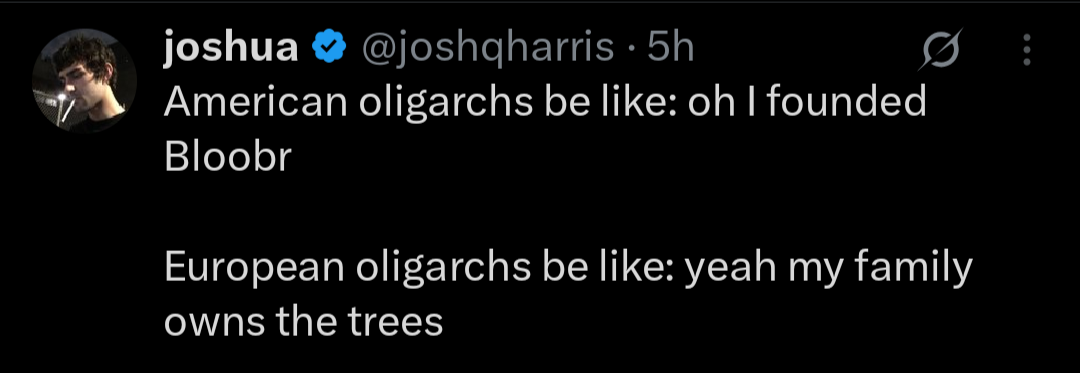Open the @joshqharris handle link
1080x373 pixels.
488,49
